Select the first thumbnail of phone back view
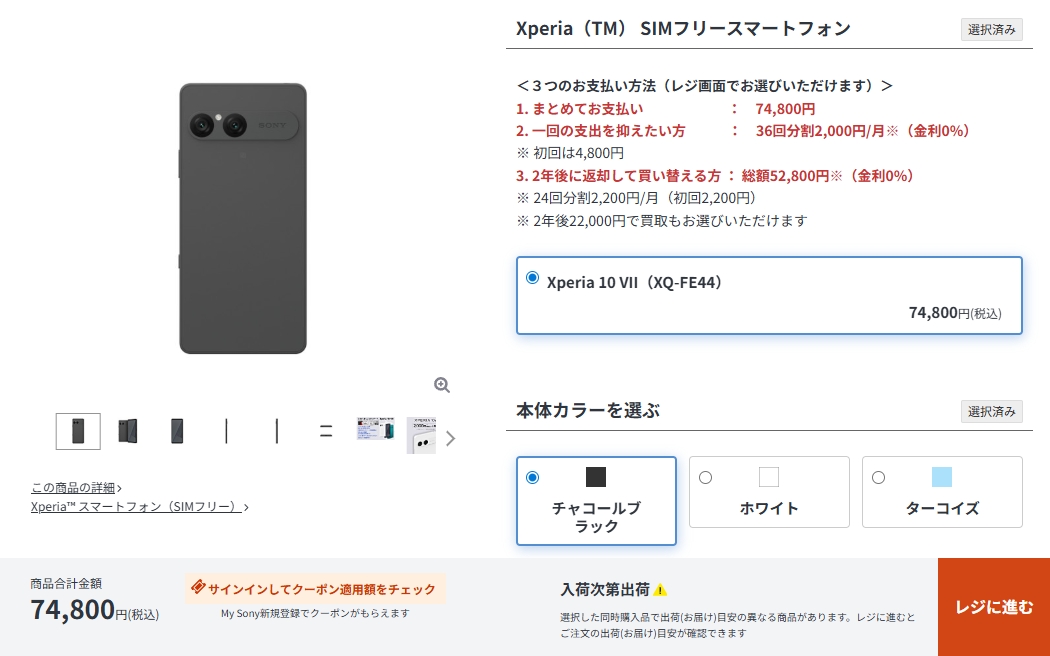The width and height of the screenshot is (1050, 656). click(78, 431)
